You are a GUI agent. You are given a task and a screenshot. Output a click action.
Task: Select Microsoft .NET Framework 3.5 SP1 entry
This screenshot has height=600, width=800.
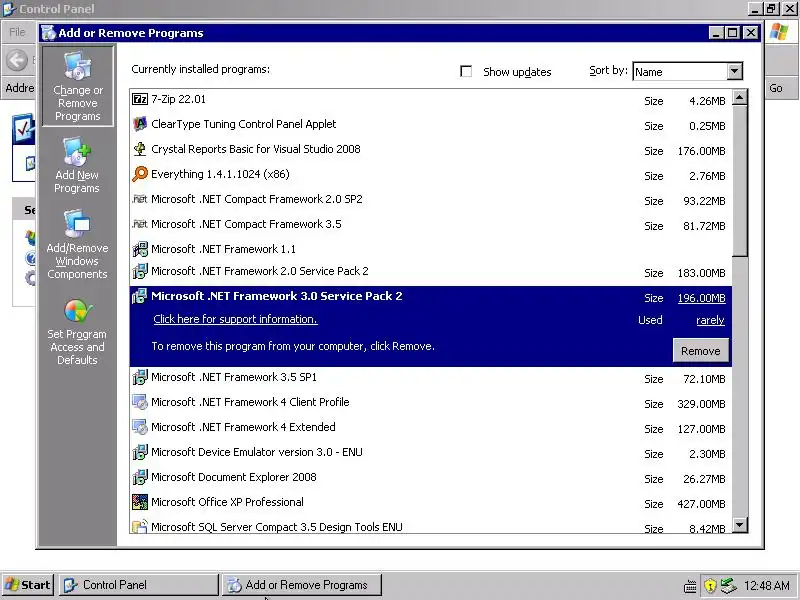[x=431, y=378]
